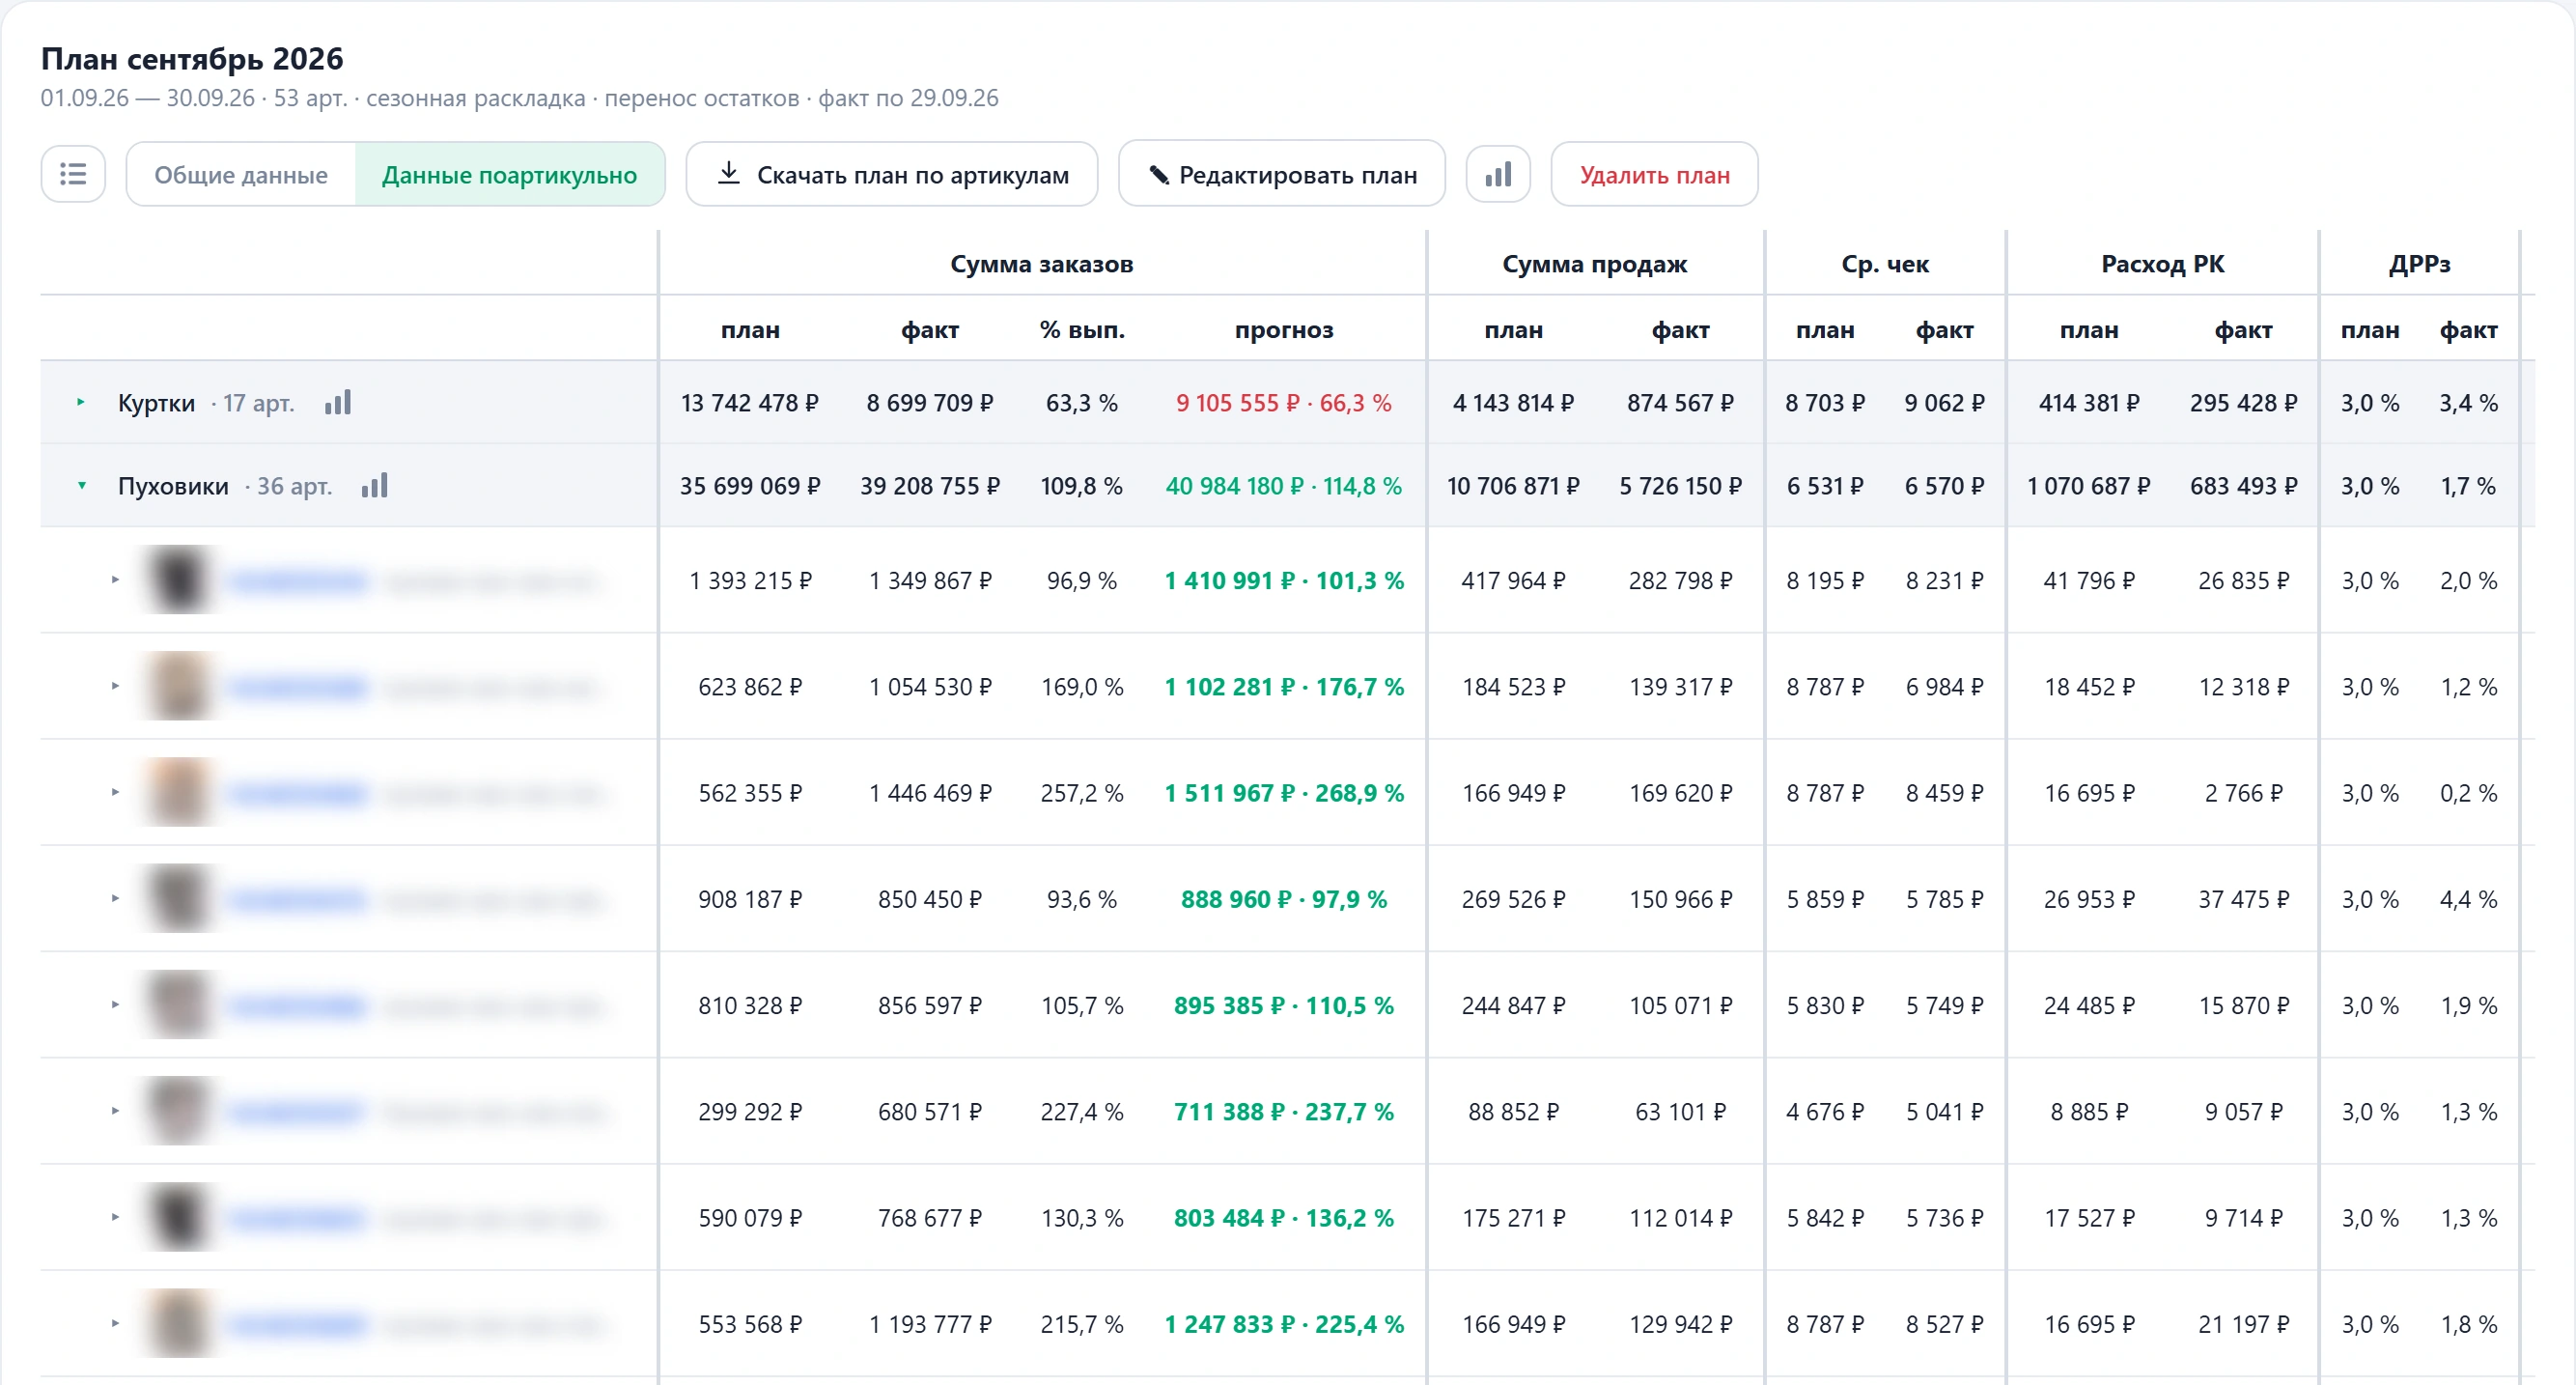2576x1385 pixels.
Task: Click Ср. чек column group header
Action: [x=1885, y=264]
